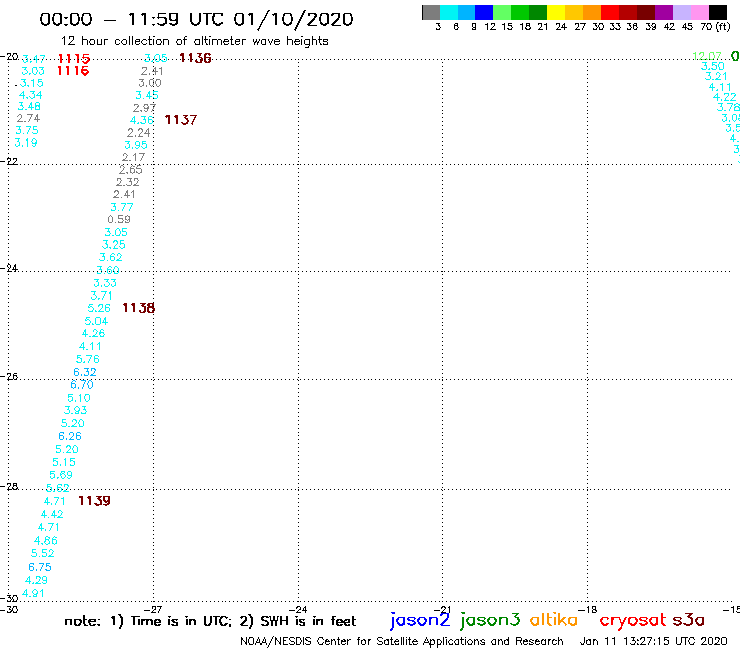Click the wave height value 6.75
This screenshot has width=740, height=650.
point(40,567)
